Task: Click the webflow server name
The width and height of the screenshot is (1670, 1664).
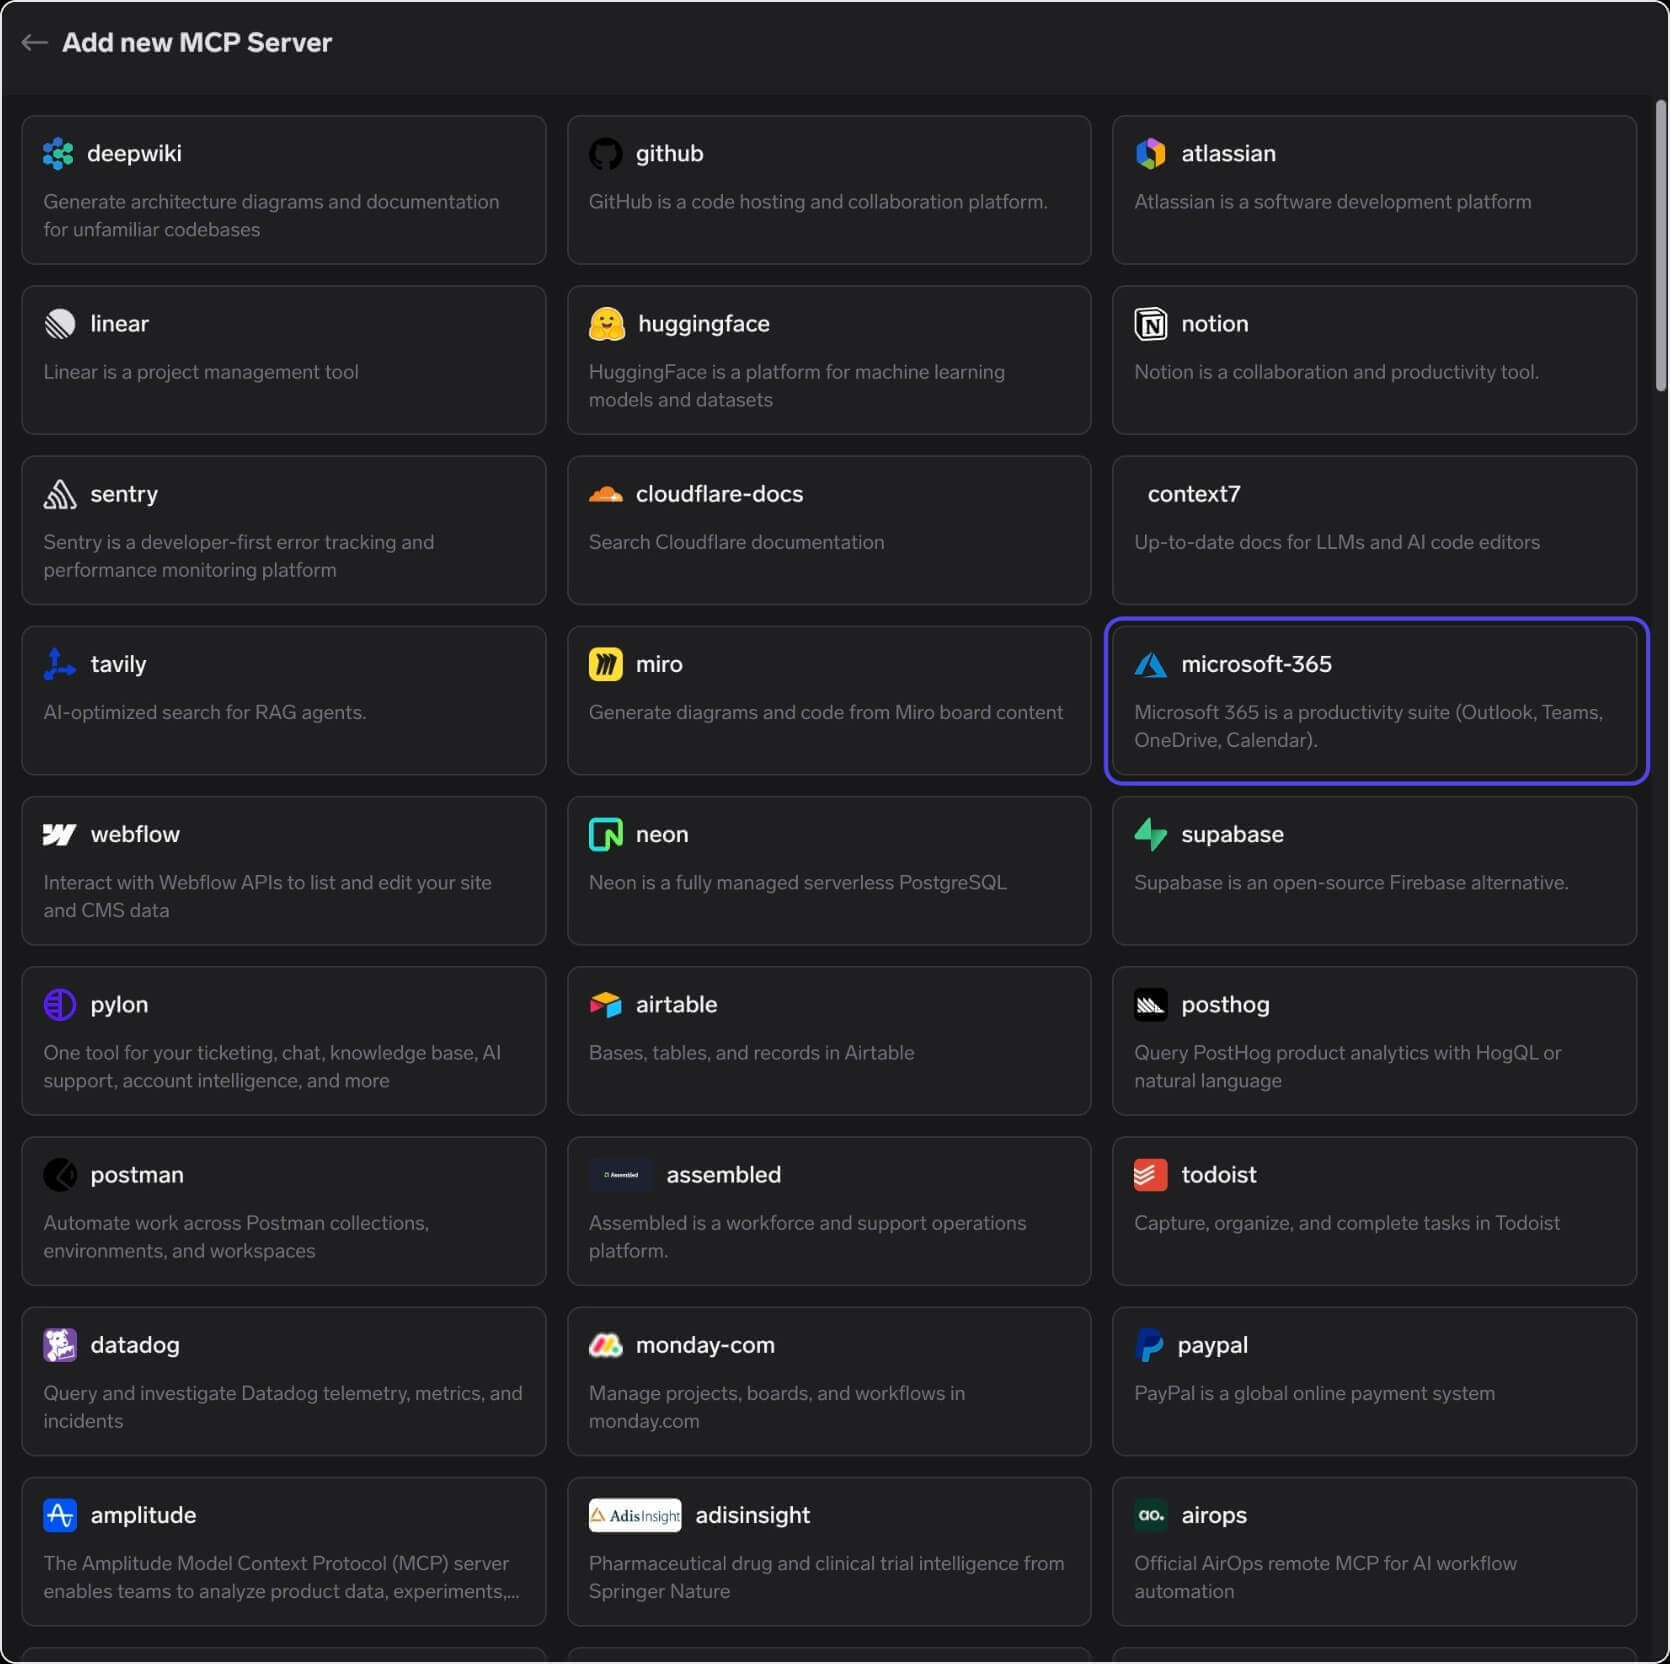Action: pos(135,834)
